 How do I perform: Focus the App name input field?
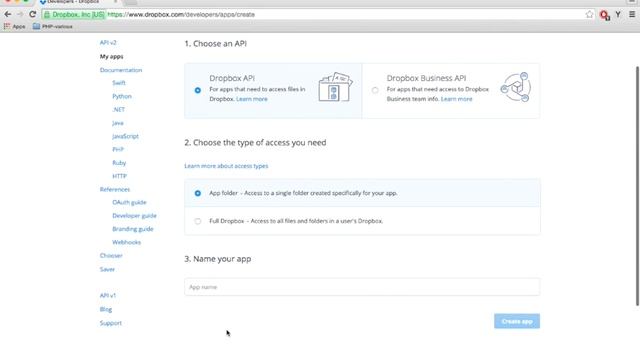[362, 287]
